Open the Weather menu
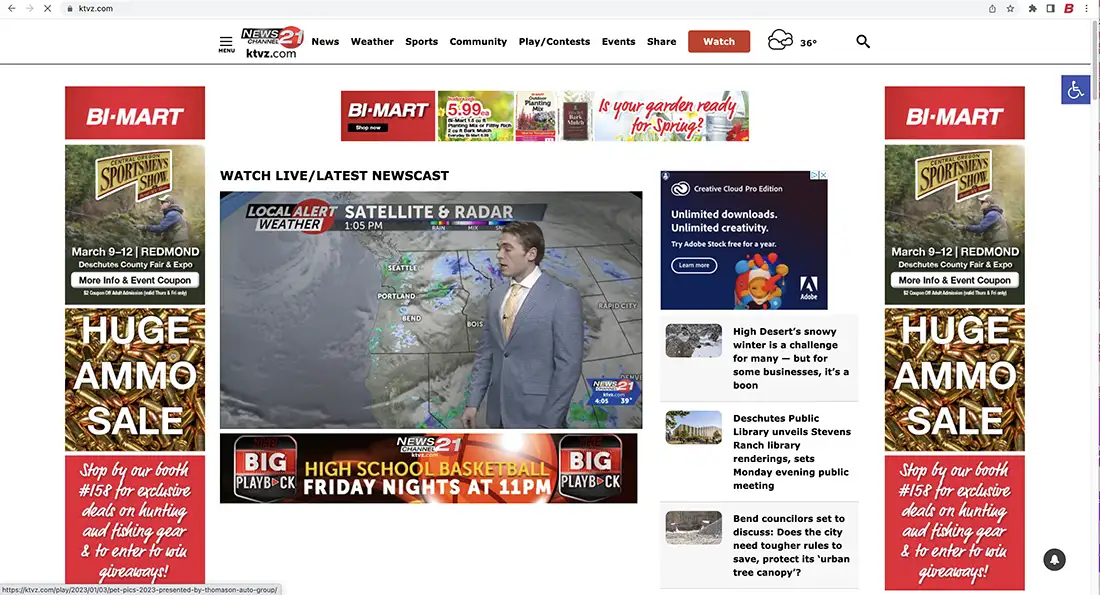This screenshot has height=595, width=1100. 372,41
